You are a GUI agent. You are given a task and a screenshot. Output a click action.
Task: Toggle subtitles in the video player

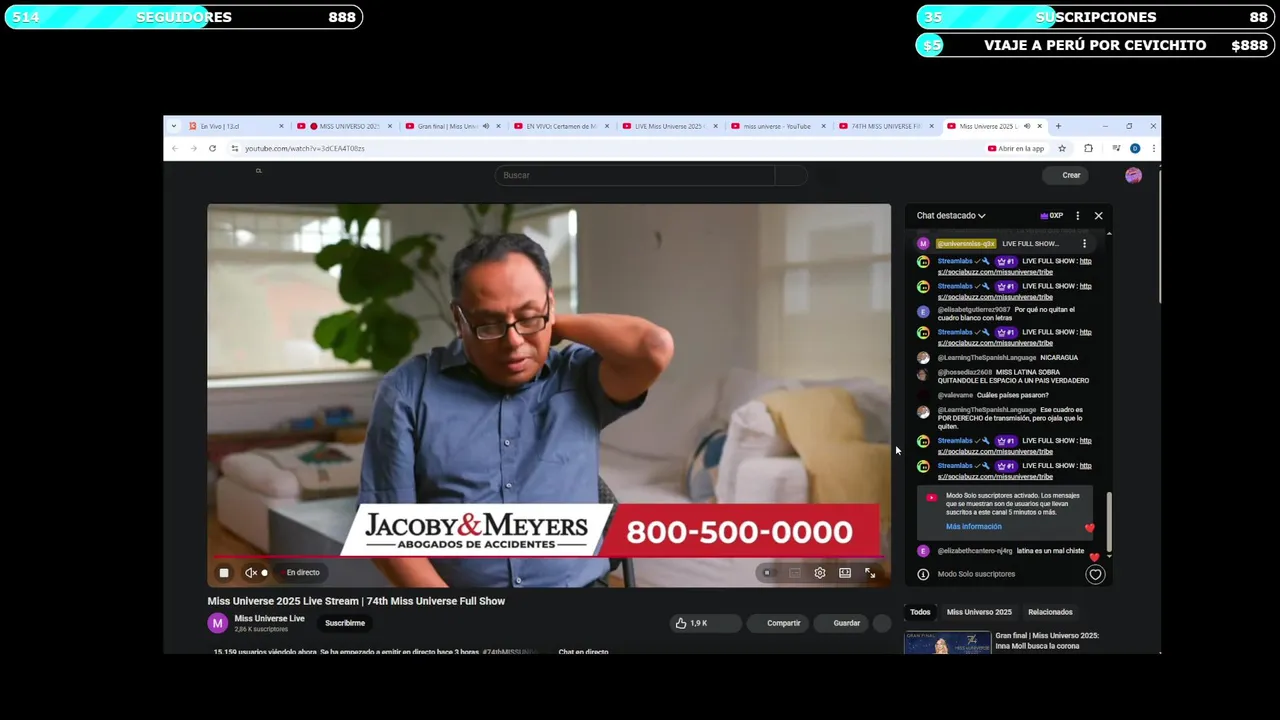coord(795,573)
